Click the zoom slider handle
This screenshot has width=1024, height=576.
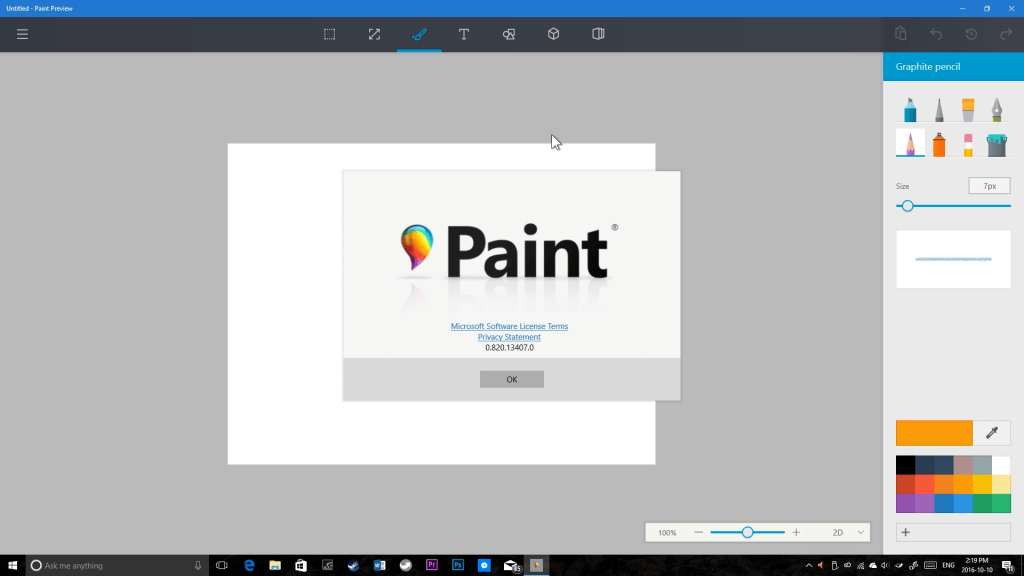[748, 532]
